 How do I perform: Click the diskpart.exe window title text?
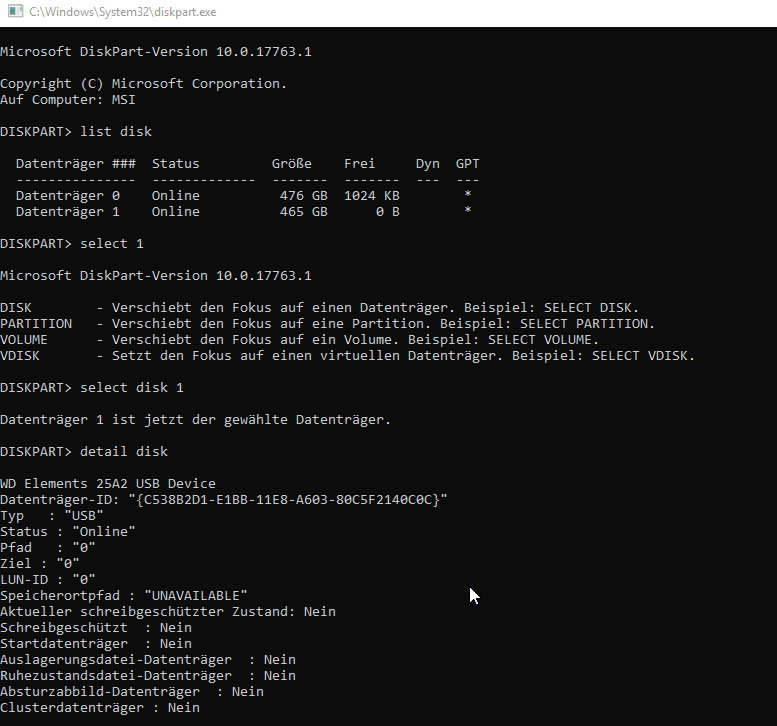click(122, 12)
